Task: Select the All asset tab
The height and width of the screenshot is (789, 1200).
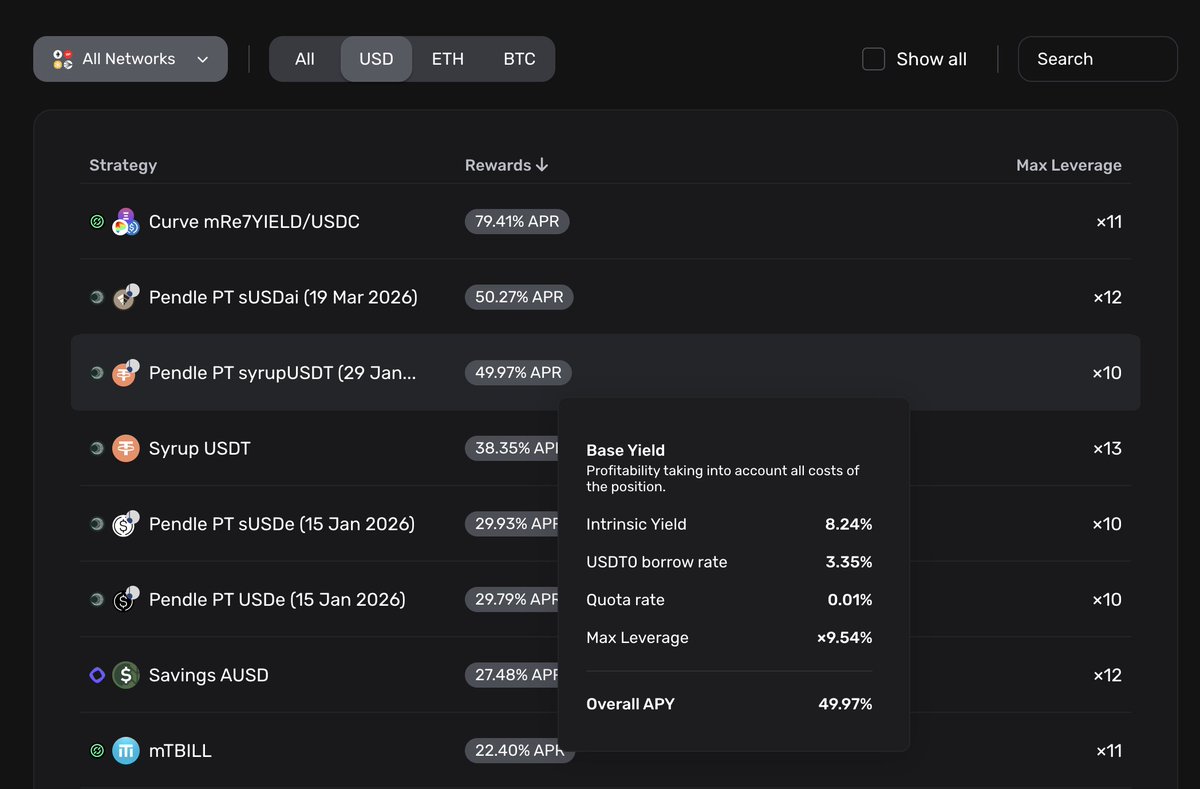Action: tap(305, 59)
